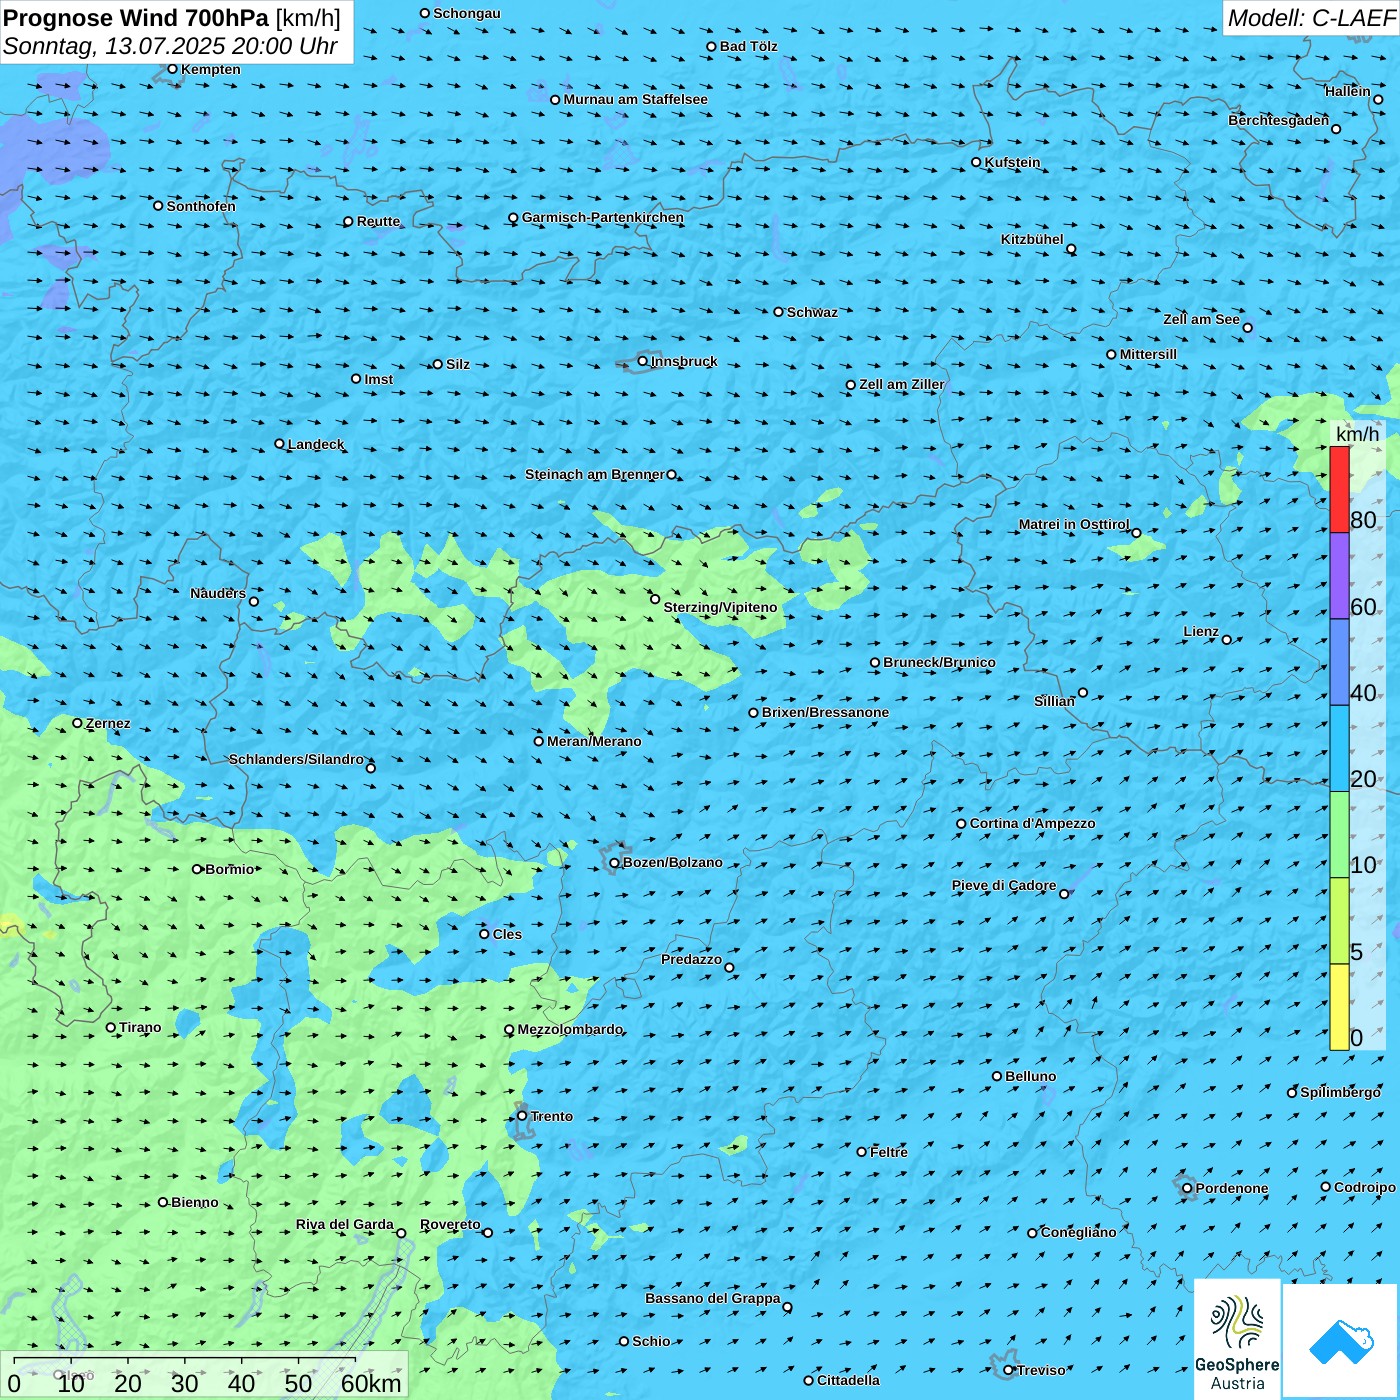Click the Zell am See marker circle
This screenshot has width=1400, height=1400.
pyautogui.click(x=1247, y=327)
